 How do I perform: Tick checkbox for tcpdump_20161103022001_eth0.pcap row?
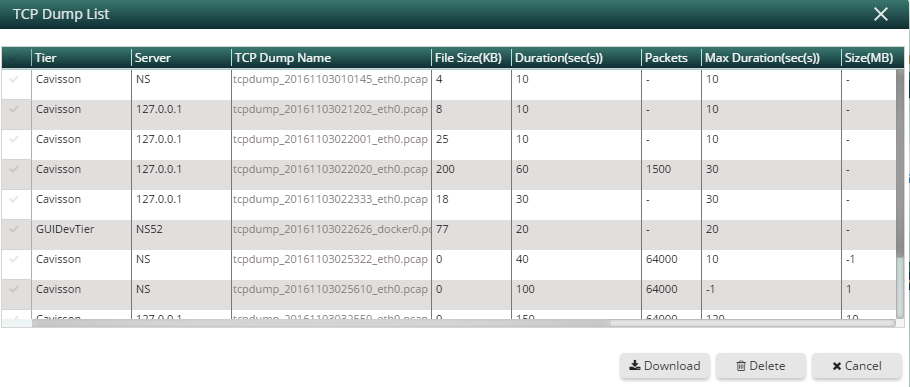tap(15, 139)
